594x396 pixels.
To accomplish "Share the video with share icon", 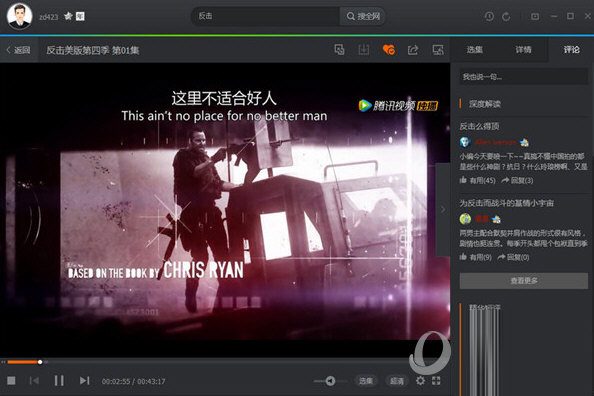I will 413,50.
